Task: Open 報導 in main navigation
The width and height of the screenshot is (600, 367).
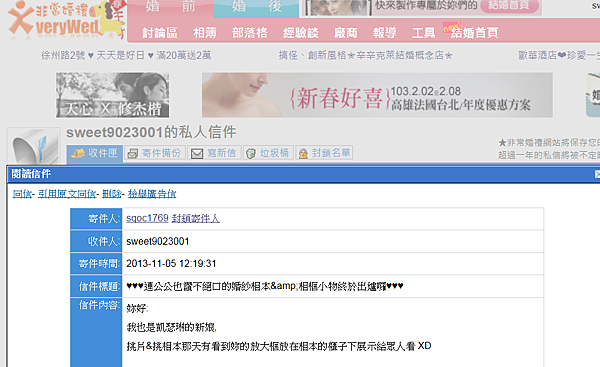Action: coord(385,33)
